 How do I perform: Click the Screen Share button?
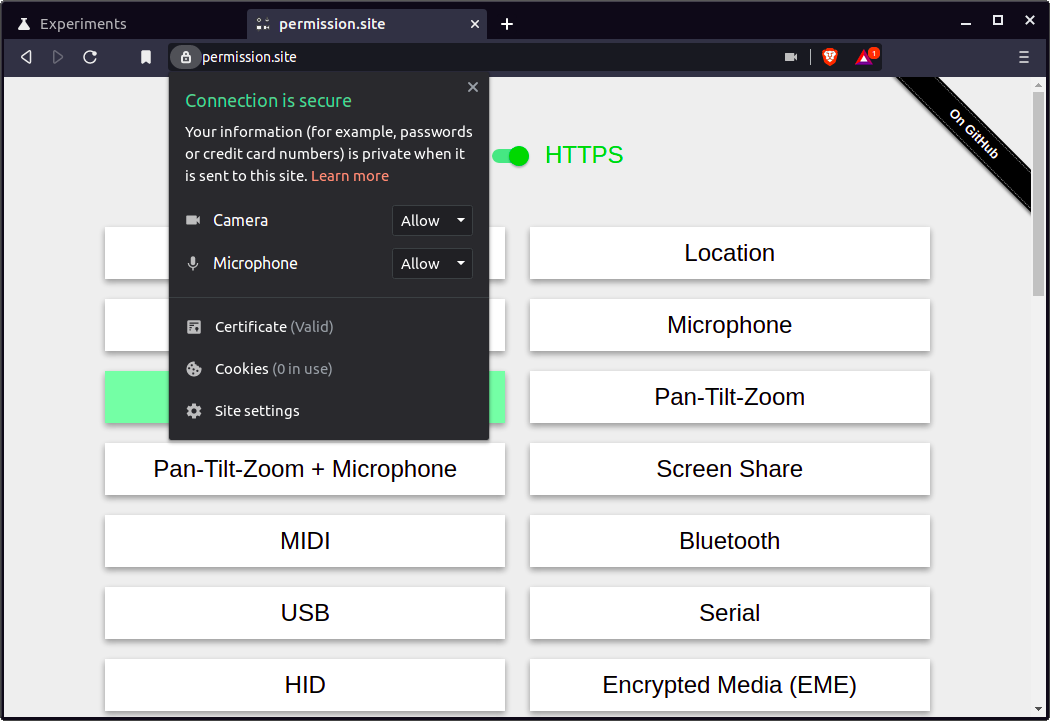(729, 469)
